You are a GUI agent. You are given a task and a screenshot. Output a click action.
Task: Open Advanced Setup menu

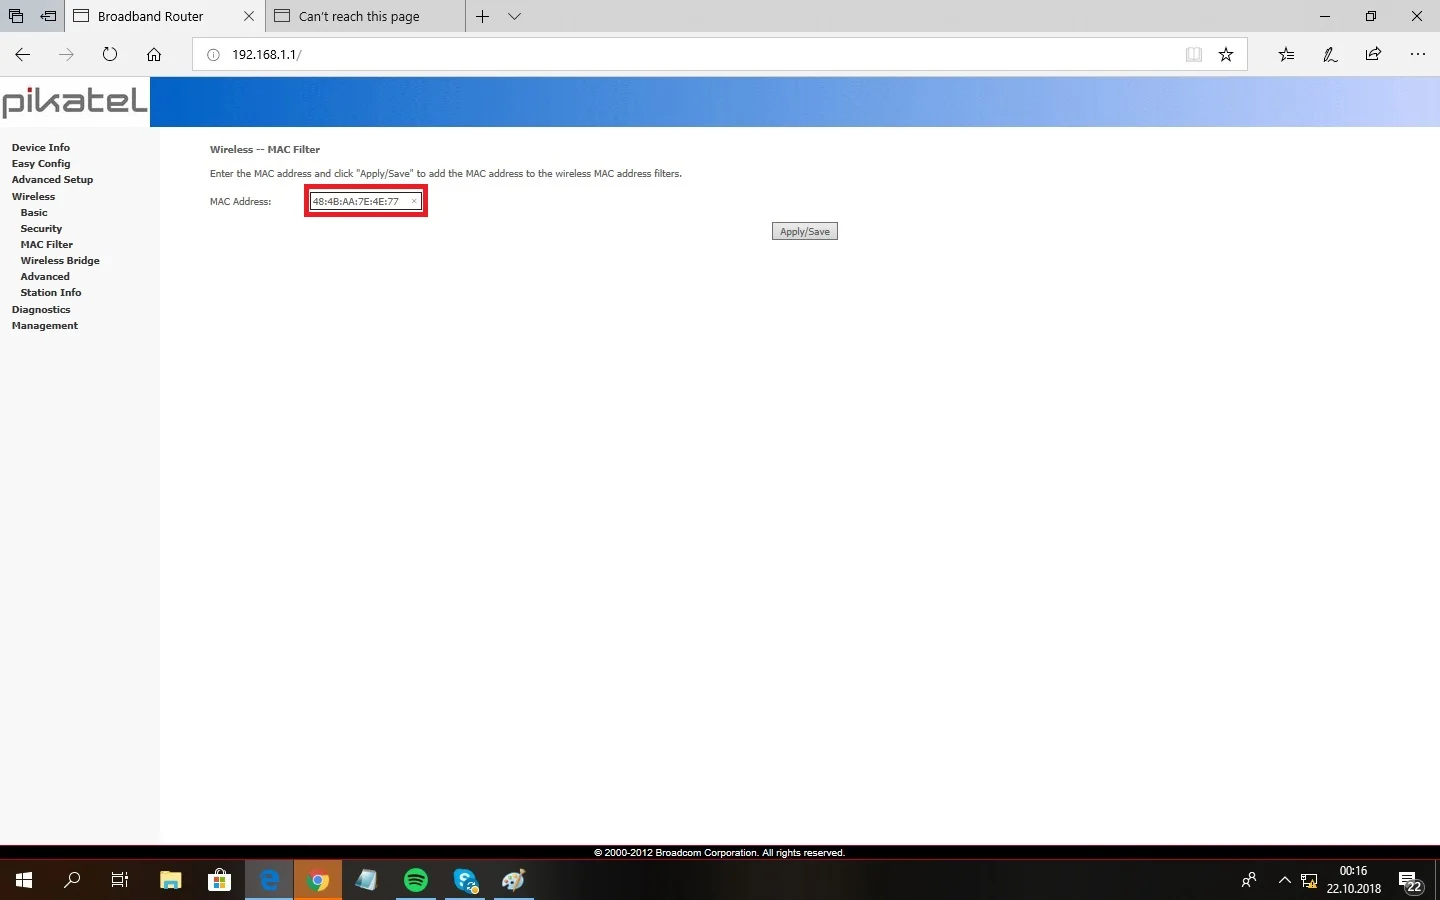tap(52, 179)
